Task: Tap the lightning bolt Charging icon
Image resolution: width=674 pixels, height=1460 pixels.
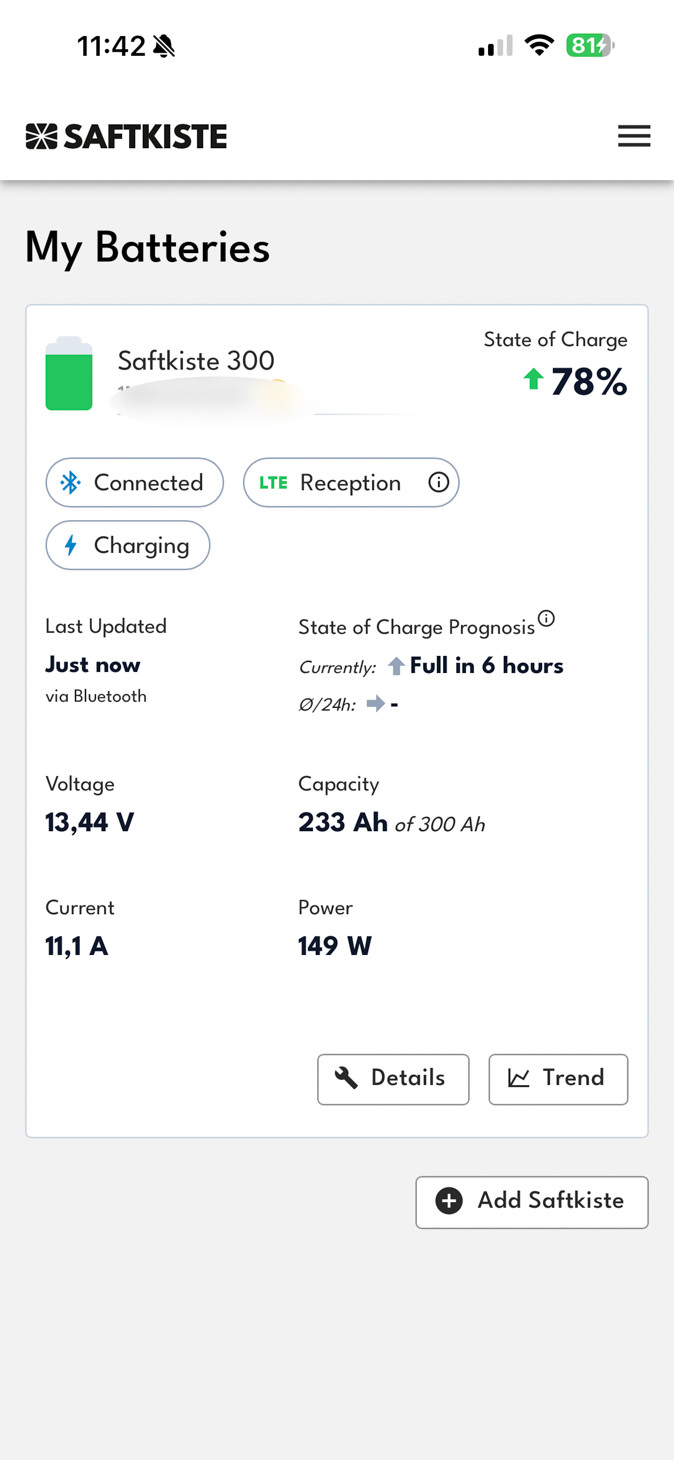Action: pos(70,546)
